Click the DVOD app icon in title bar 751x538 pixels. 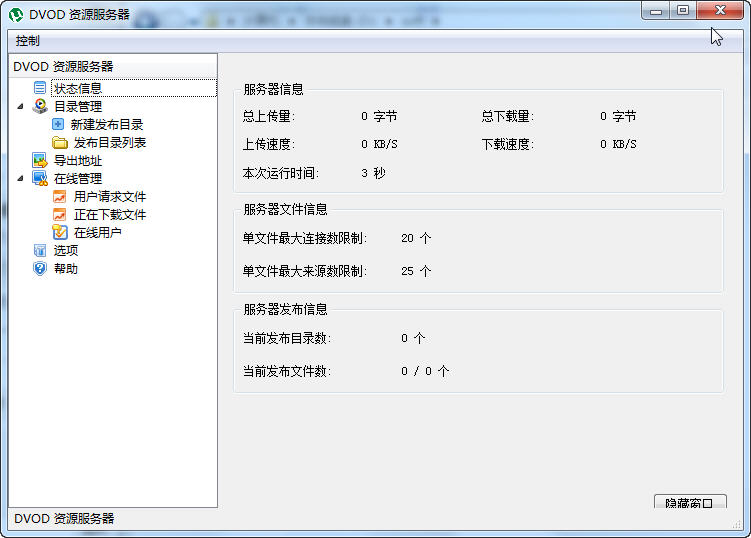coord(16,14)
